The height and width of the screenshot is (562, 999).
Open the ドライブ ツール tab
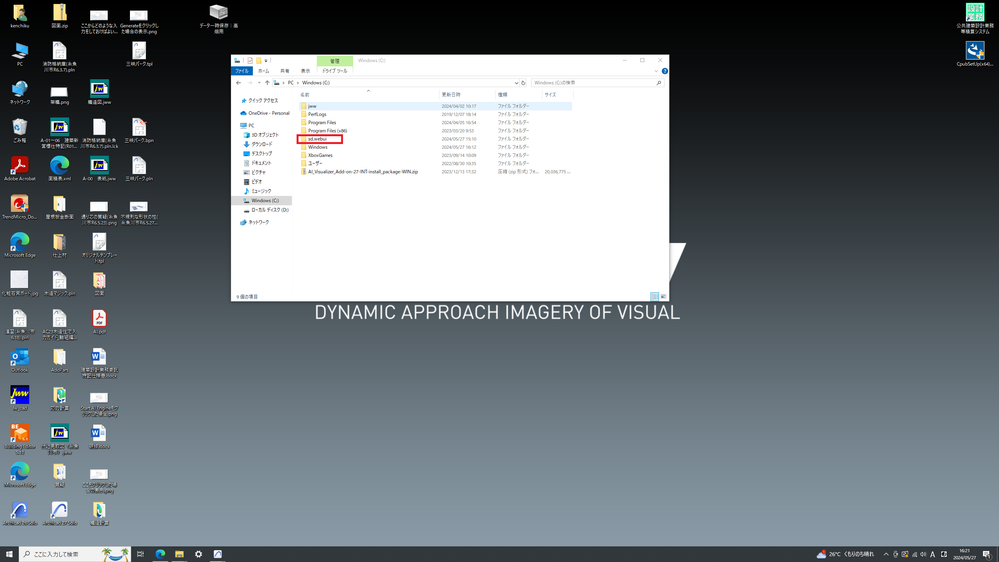(x=334, y=71)
